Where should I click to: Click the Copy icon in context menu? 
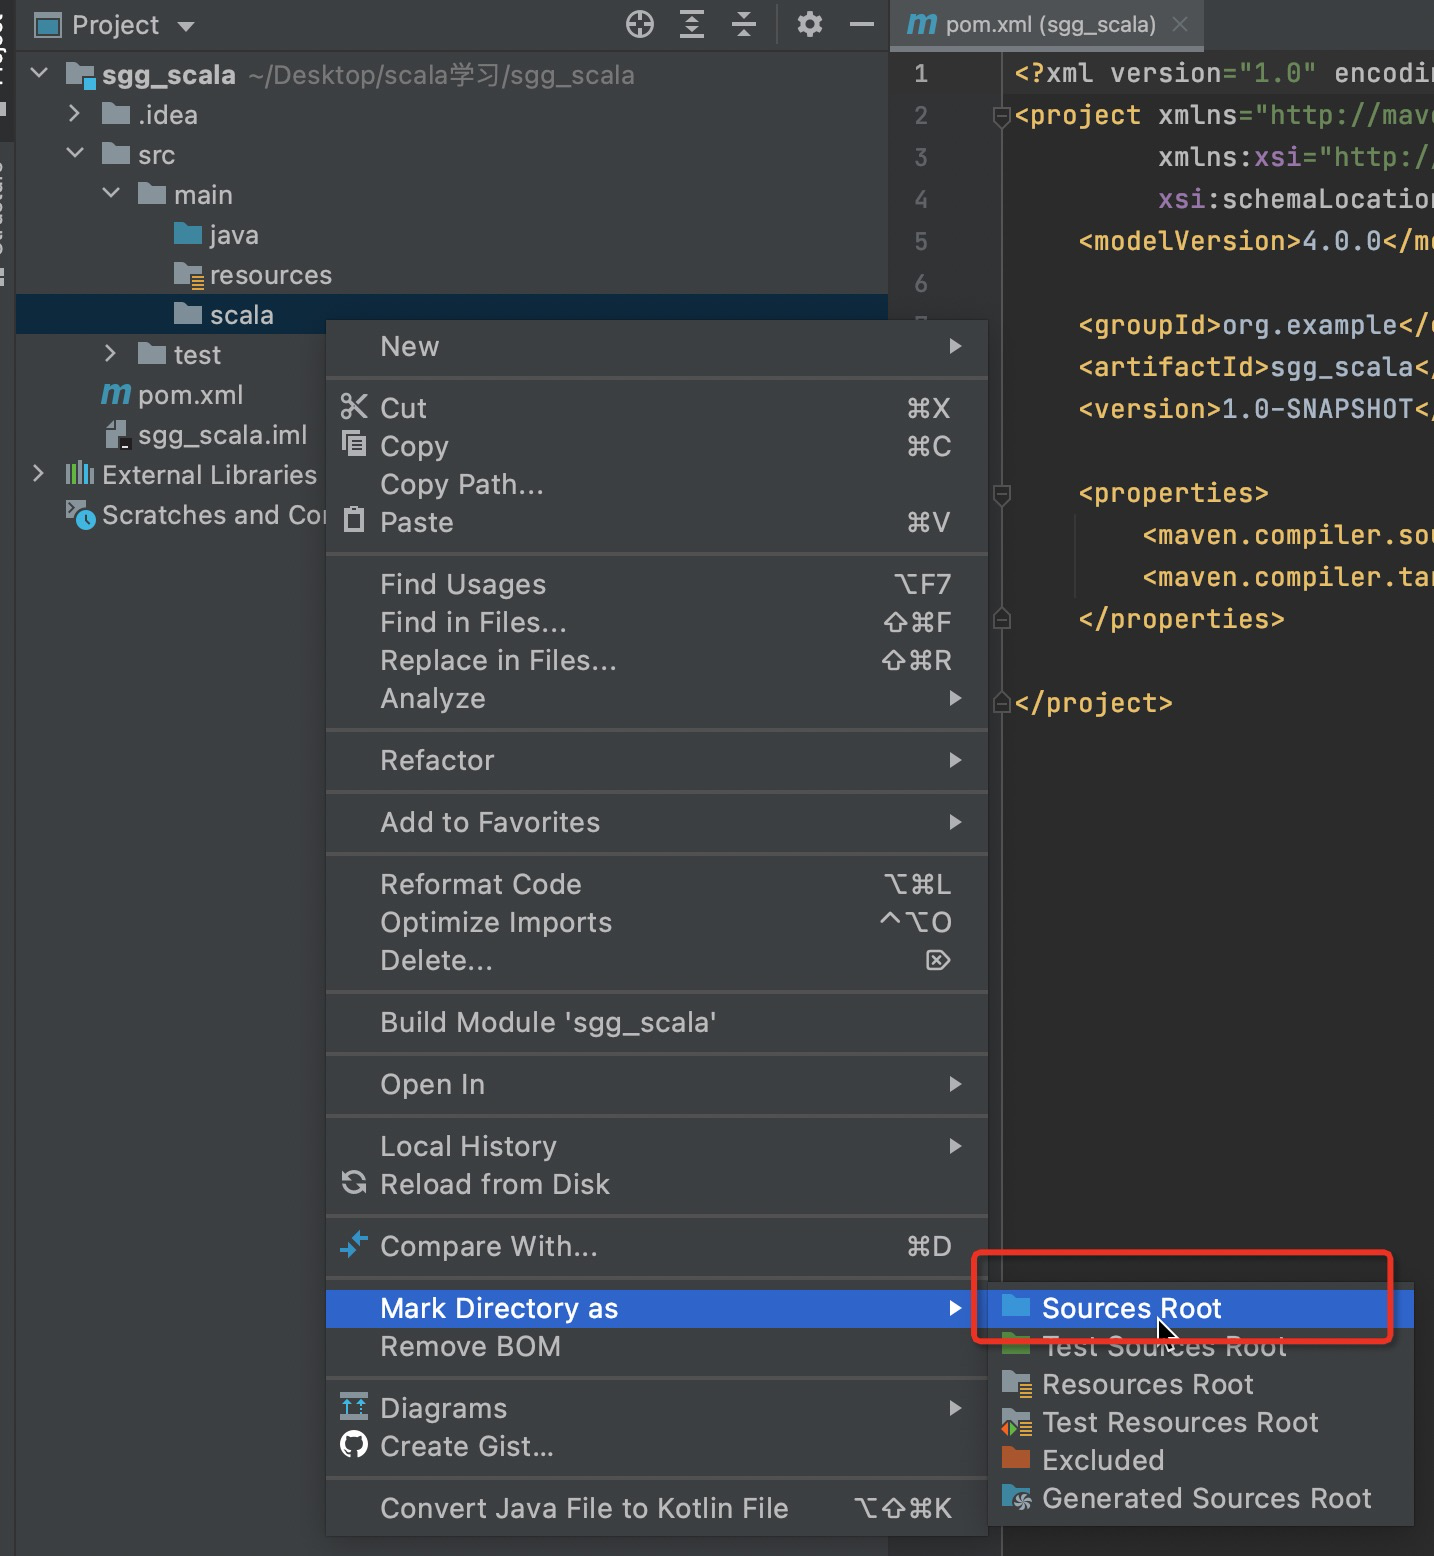tap(354, 444)
